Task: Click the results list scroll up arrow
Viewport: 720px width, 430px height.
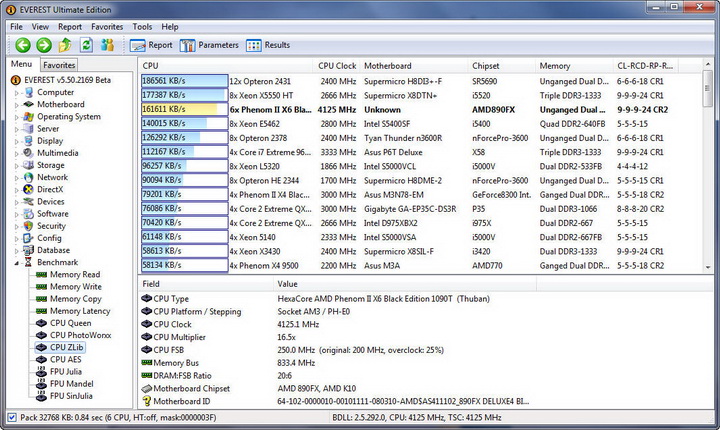Action: 708,65
